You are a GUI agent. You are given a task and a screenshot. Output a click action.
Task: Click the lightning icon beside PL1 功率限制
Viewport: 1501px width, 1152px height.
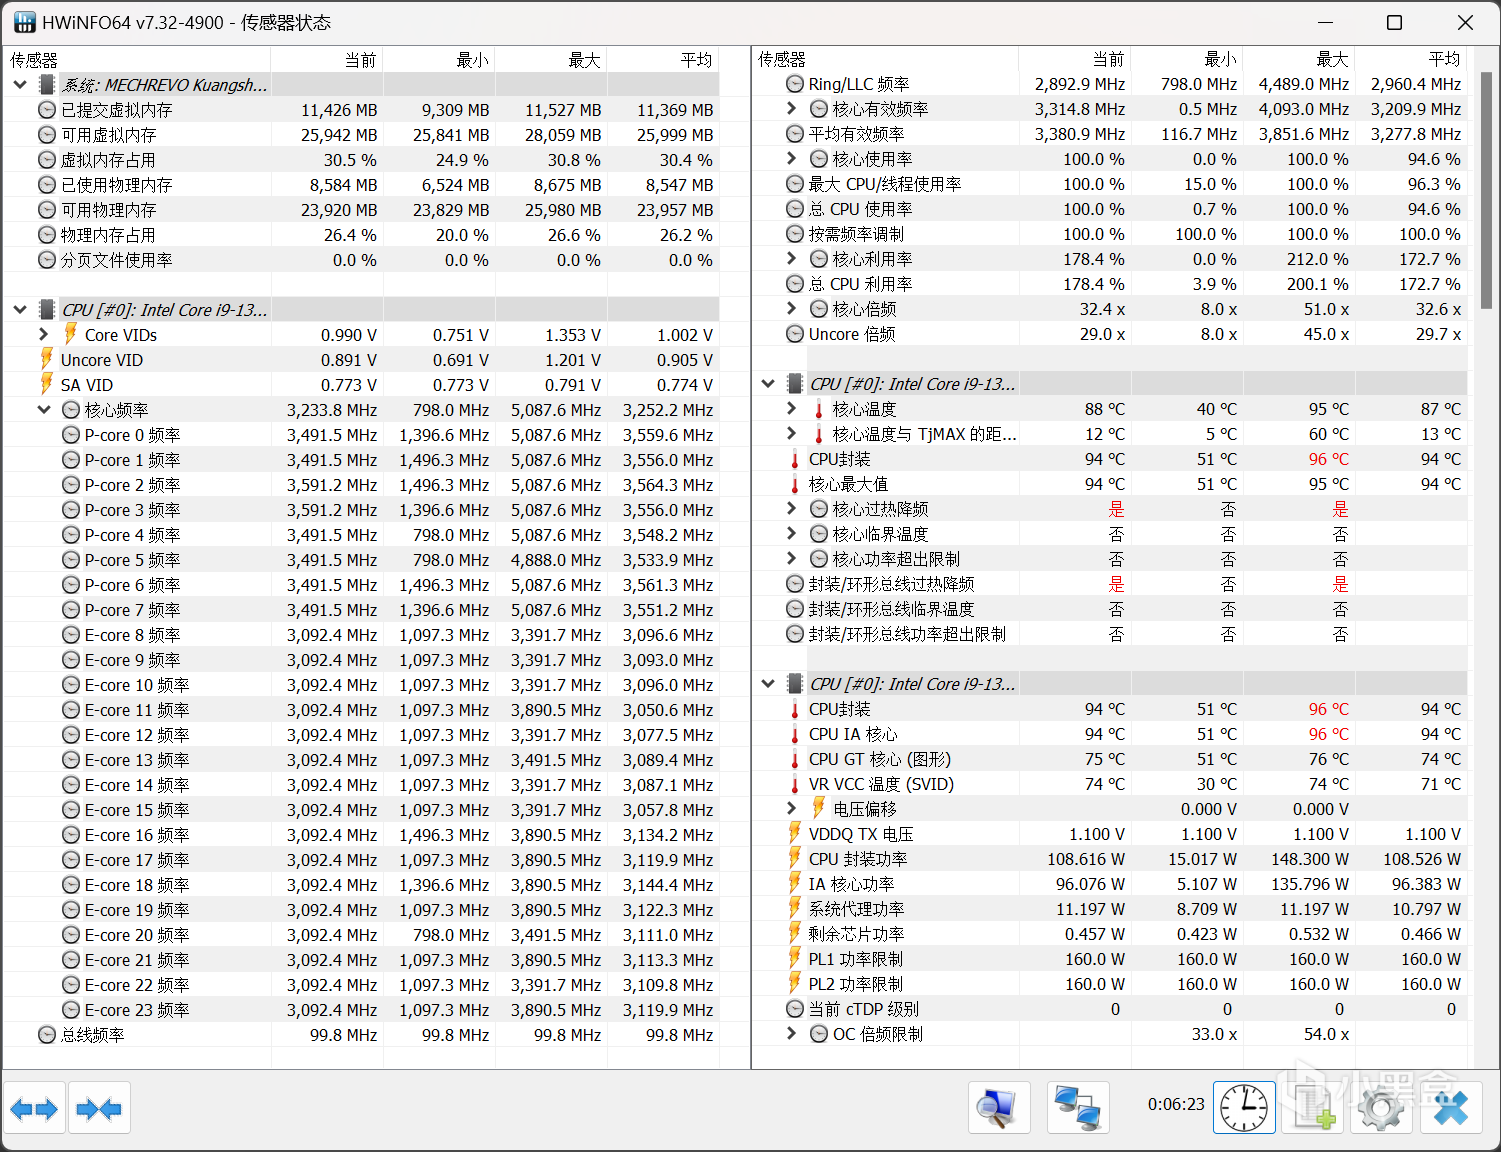click(x=795, y=958)
